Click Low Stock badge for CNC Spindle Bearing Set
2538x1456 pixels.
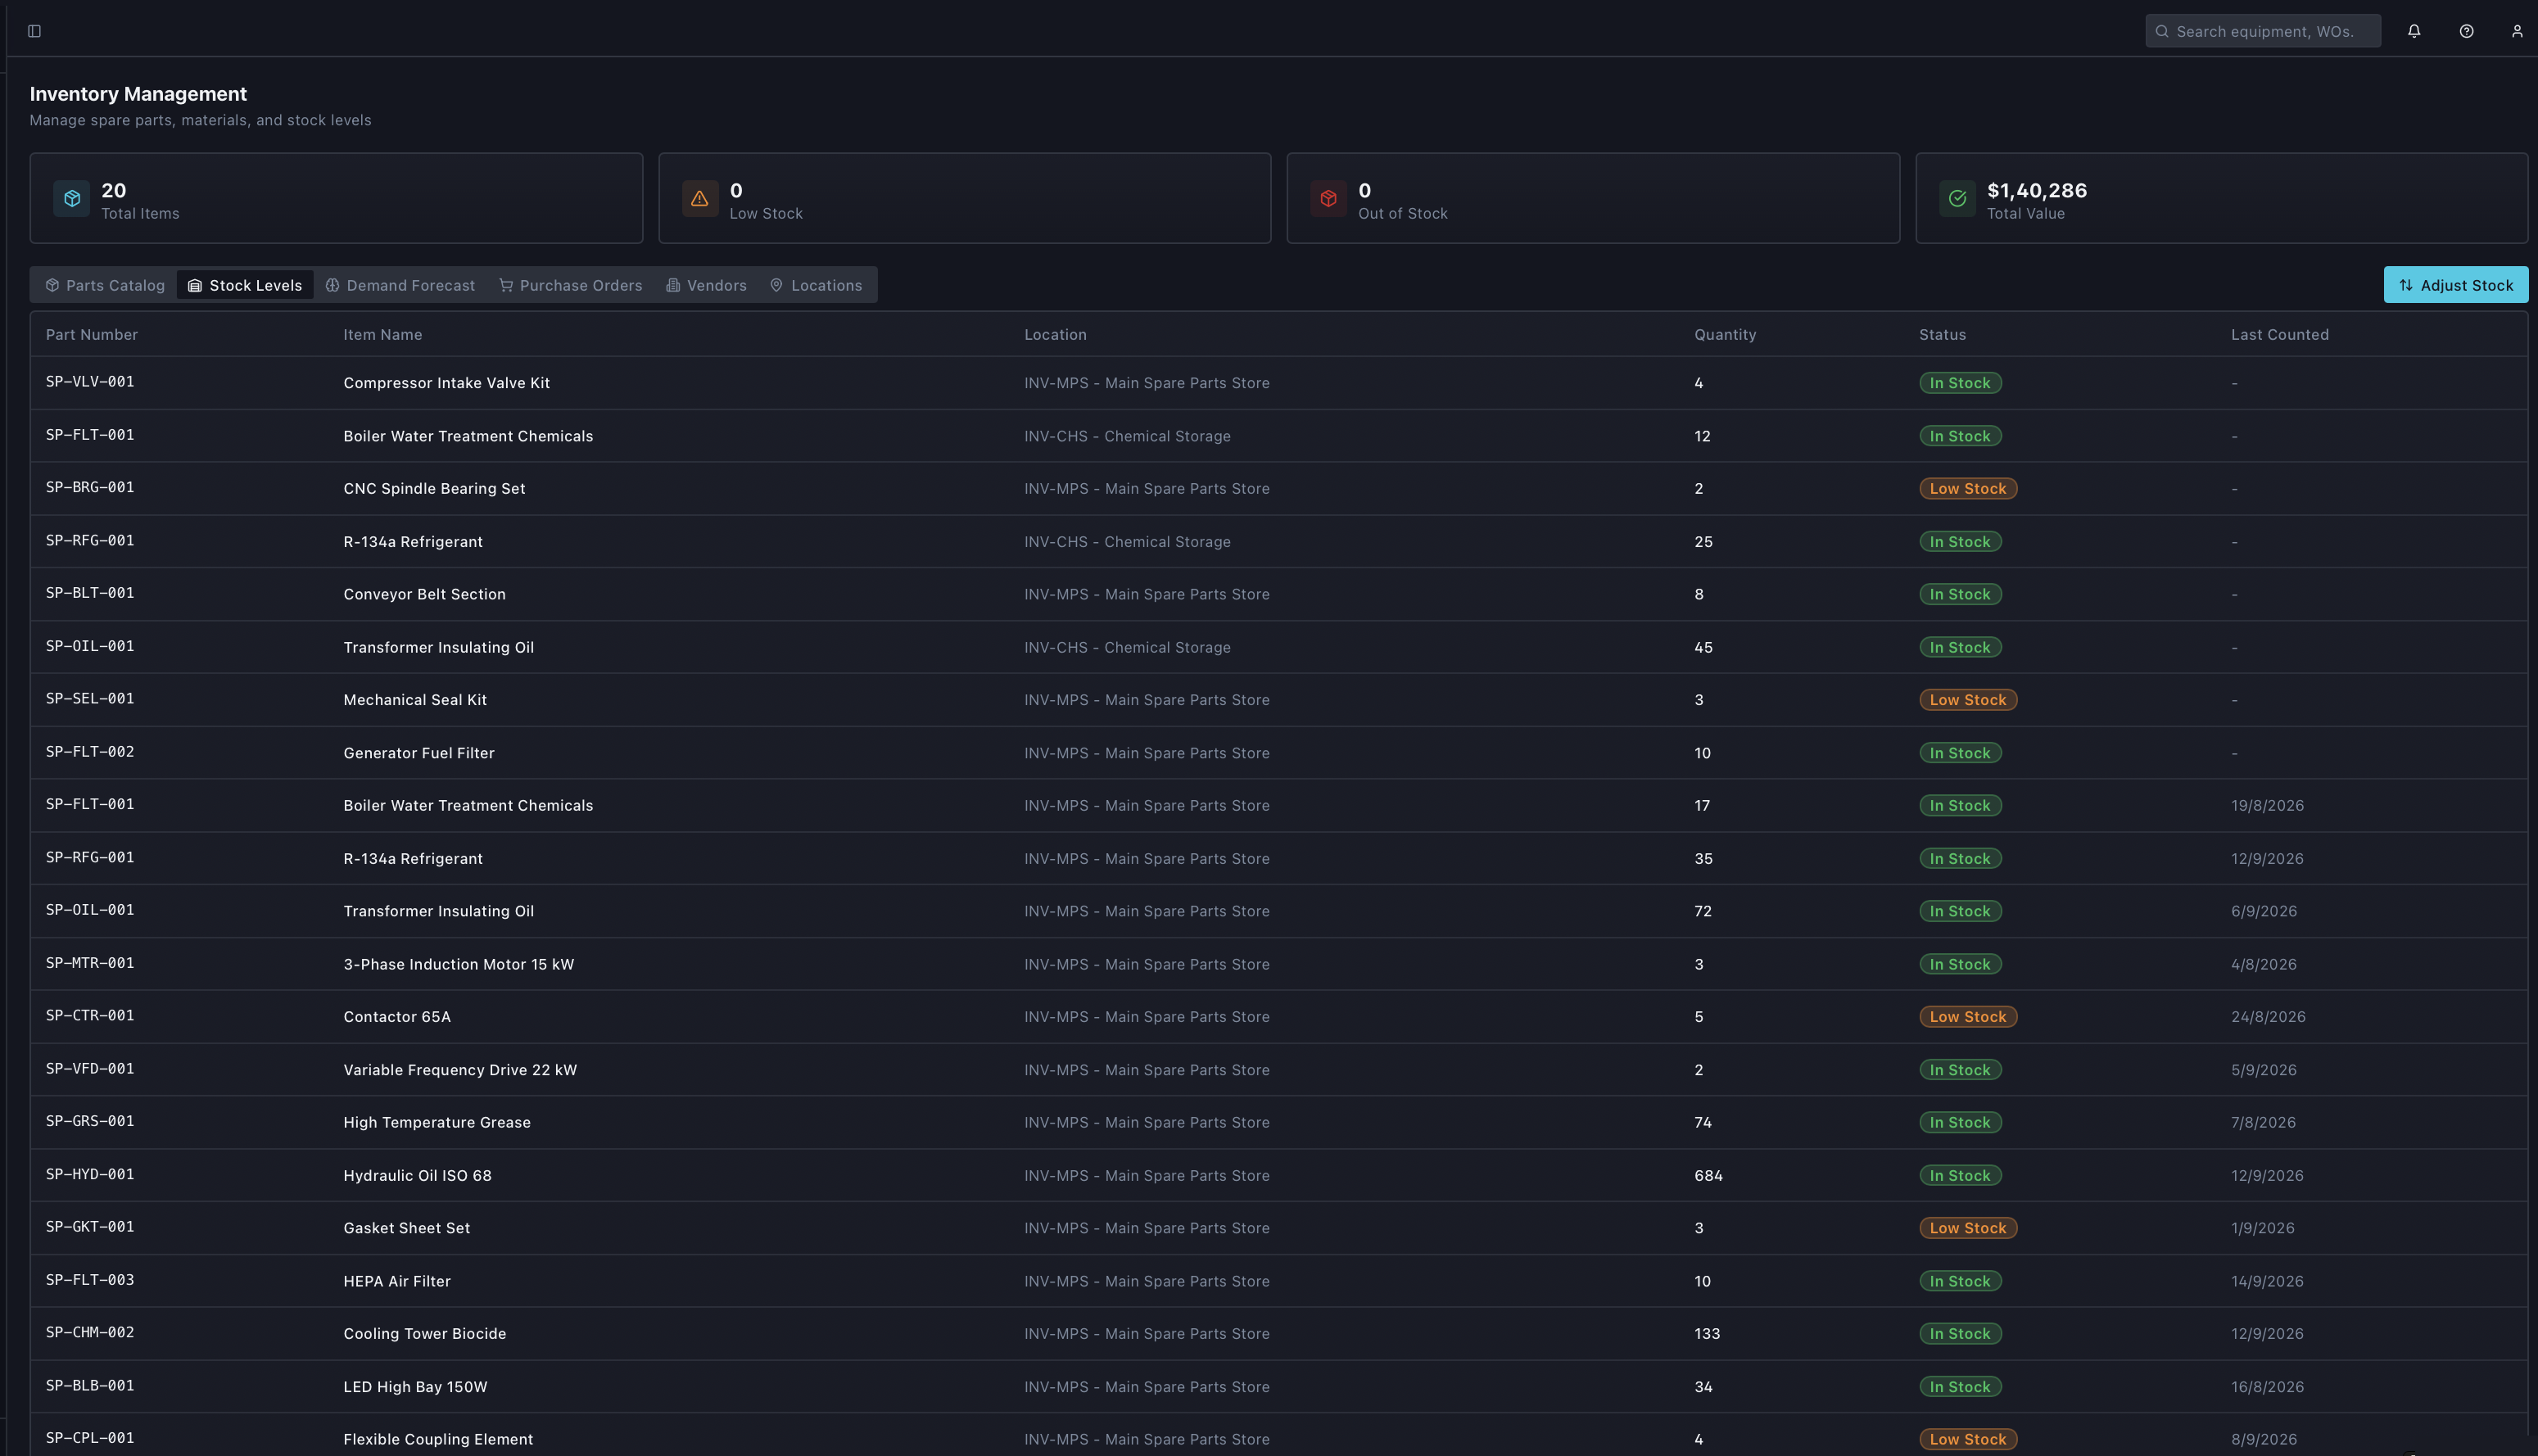tap(1968, 488)
